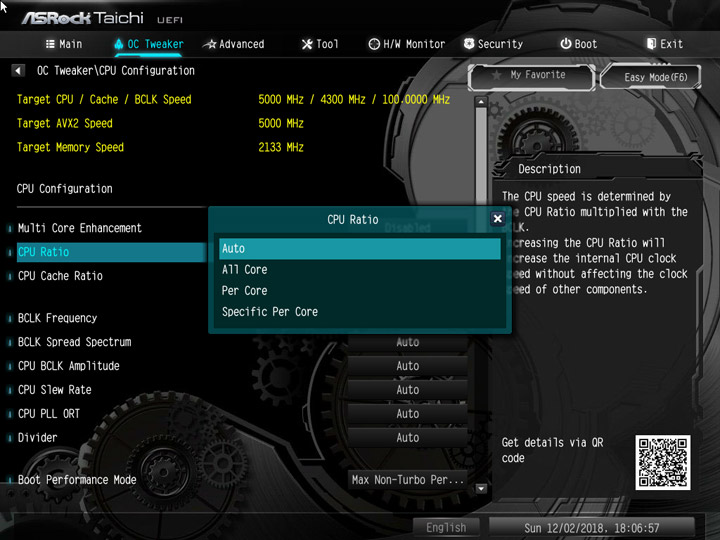Image resolution: width=720 pixels, height=540 pixels.
Task: Close the CPU Ratio popup
Action: pyautogui.click(x=497, y=219)
